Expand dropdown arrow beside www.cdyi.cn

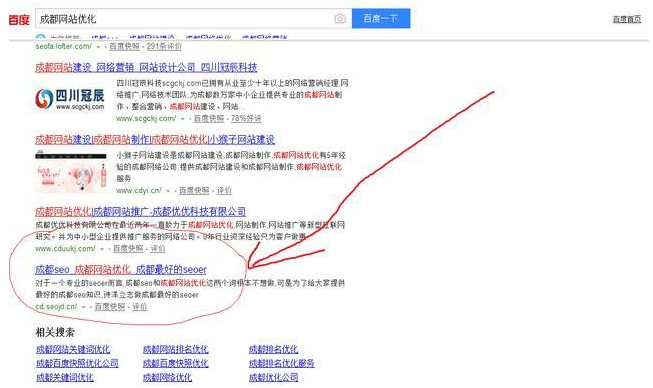tap(168, 191)
